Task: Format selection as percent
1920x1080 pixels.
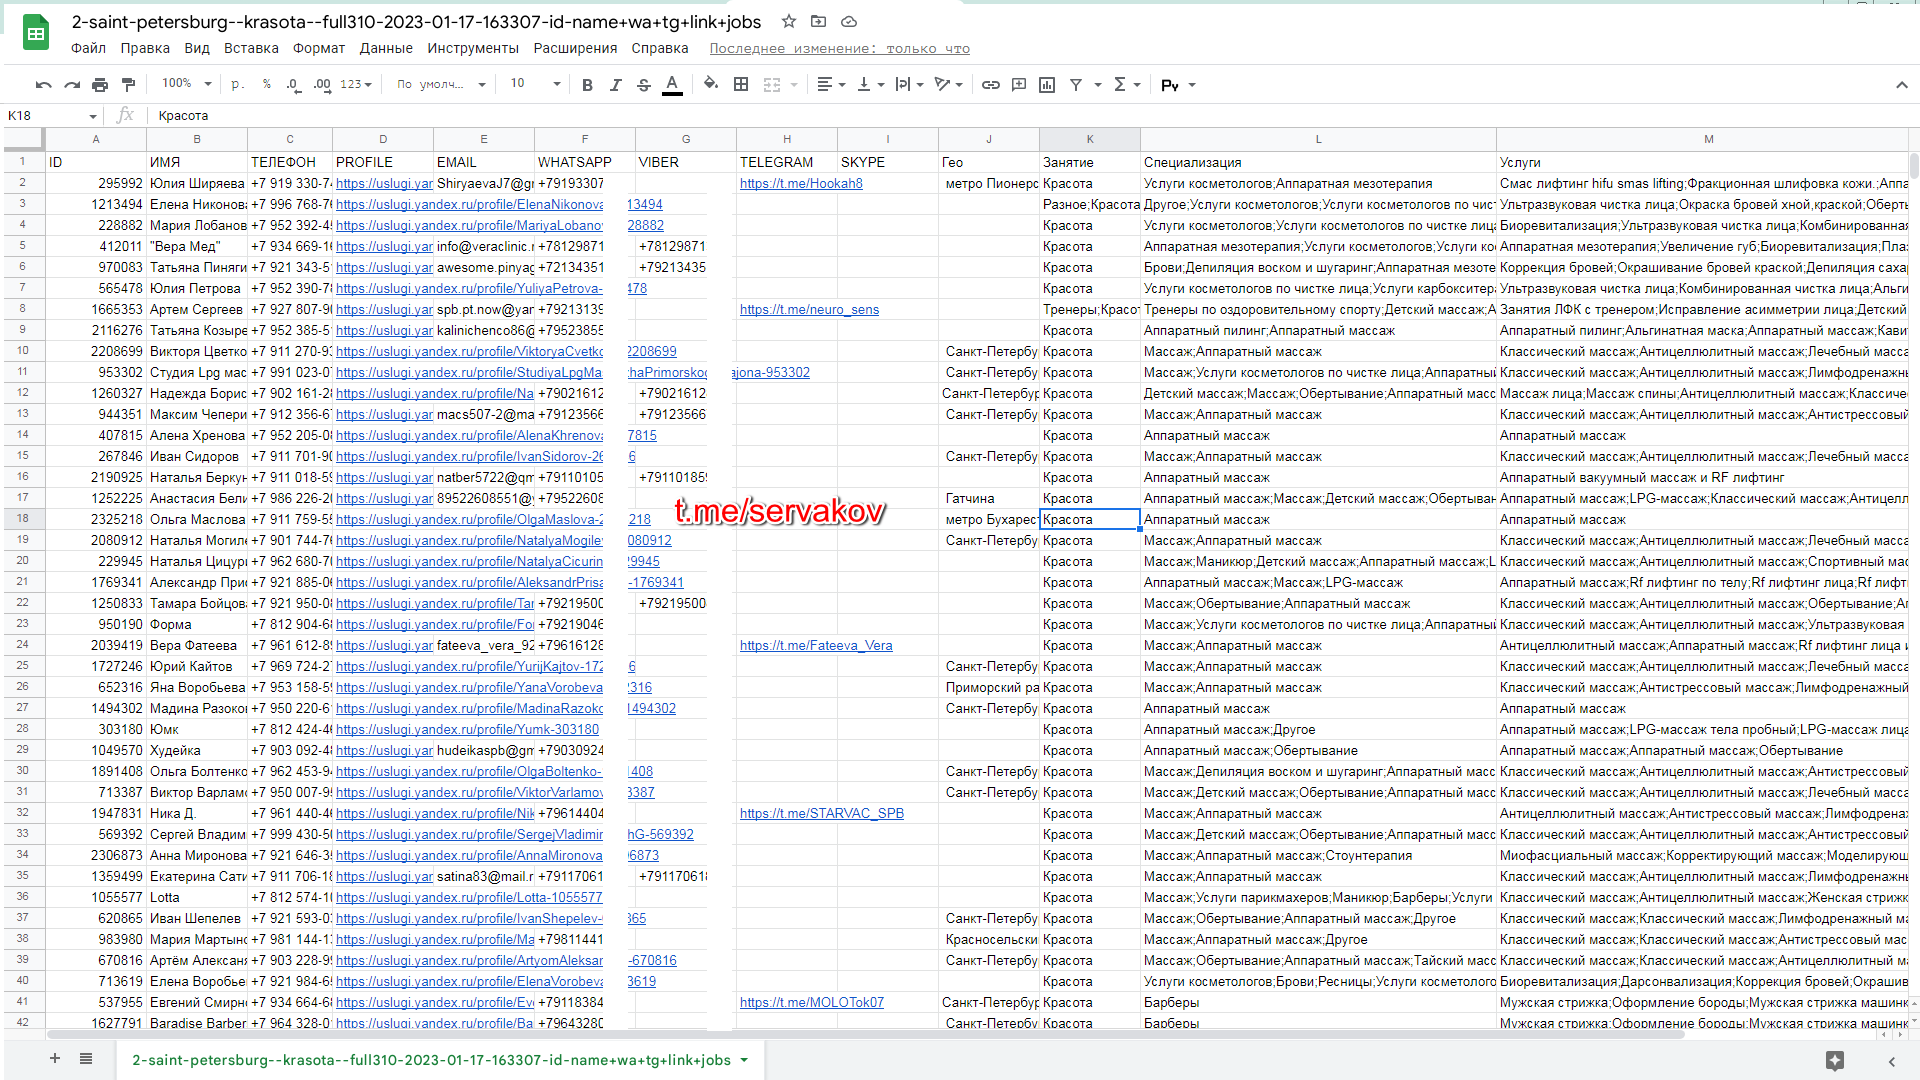Action: [267, 85]
